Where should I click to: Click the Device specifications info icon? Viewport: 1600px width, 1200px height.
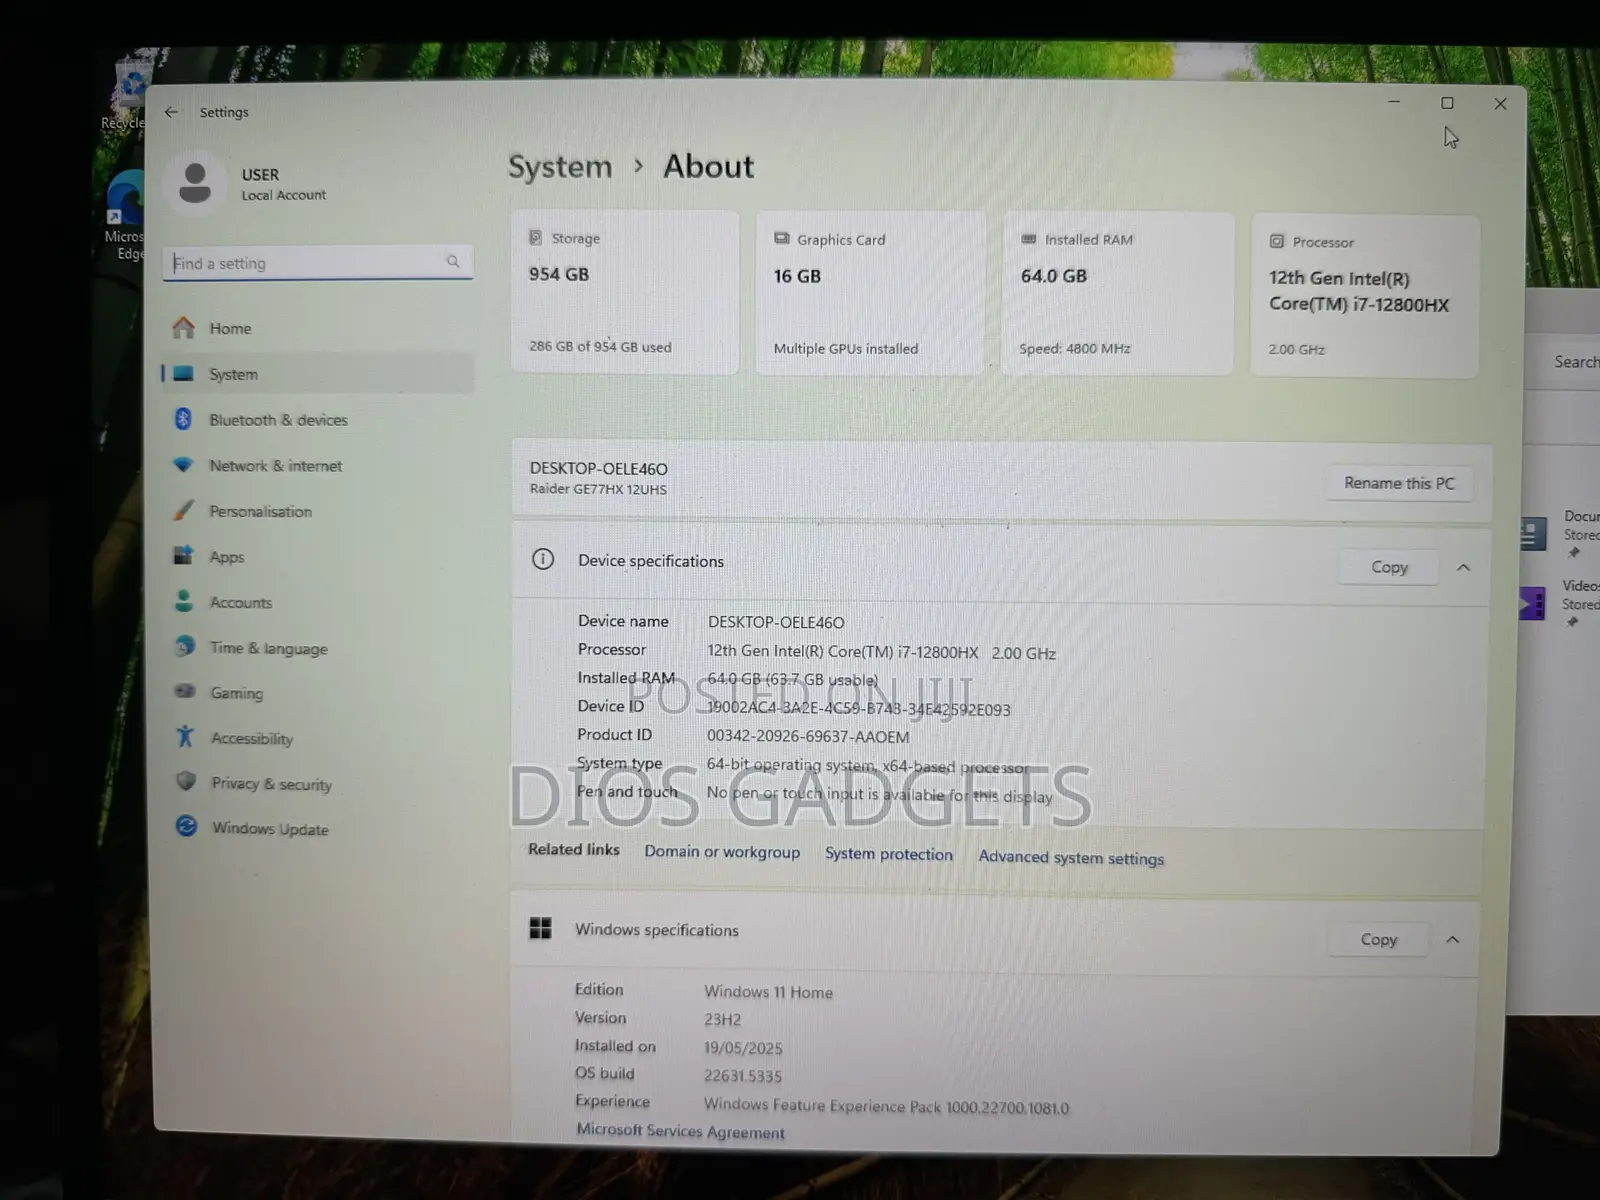tap(543, 559)
